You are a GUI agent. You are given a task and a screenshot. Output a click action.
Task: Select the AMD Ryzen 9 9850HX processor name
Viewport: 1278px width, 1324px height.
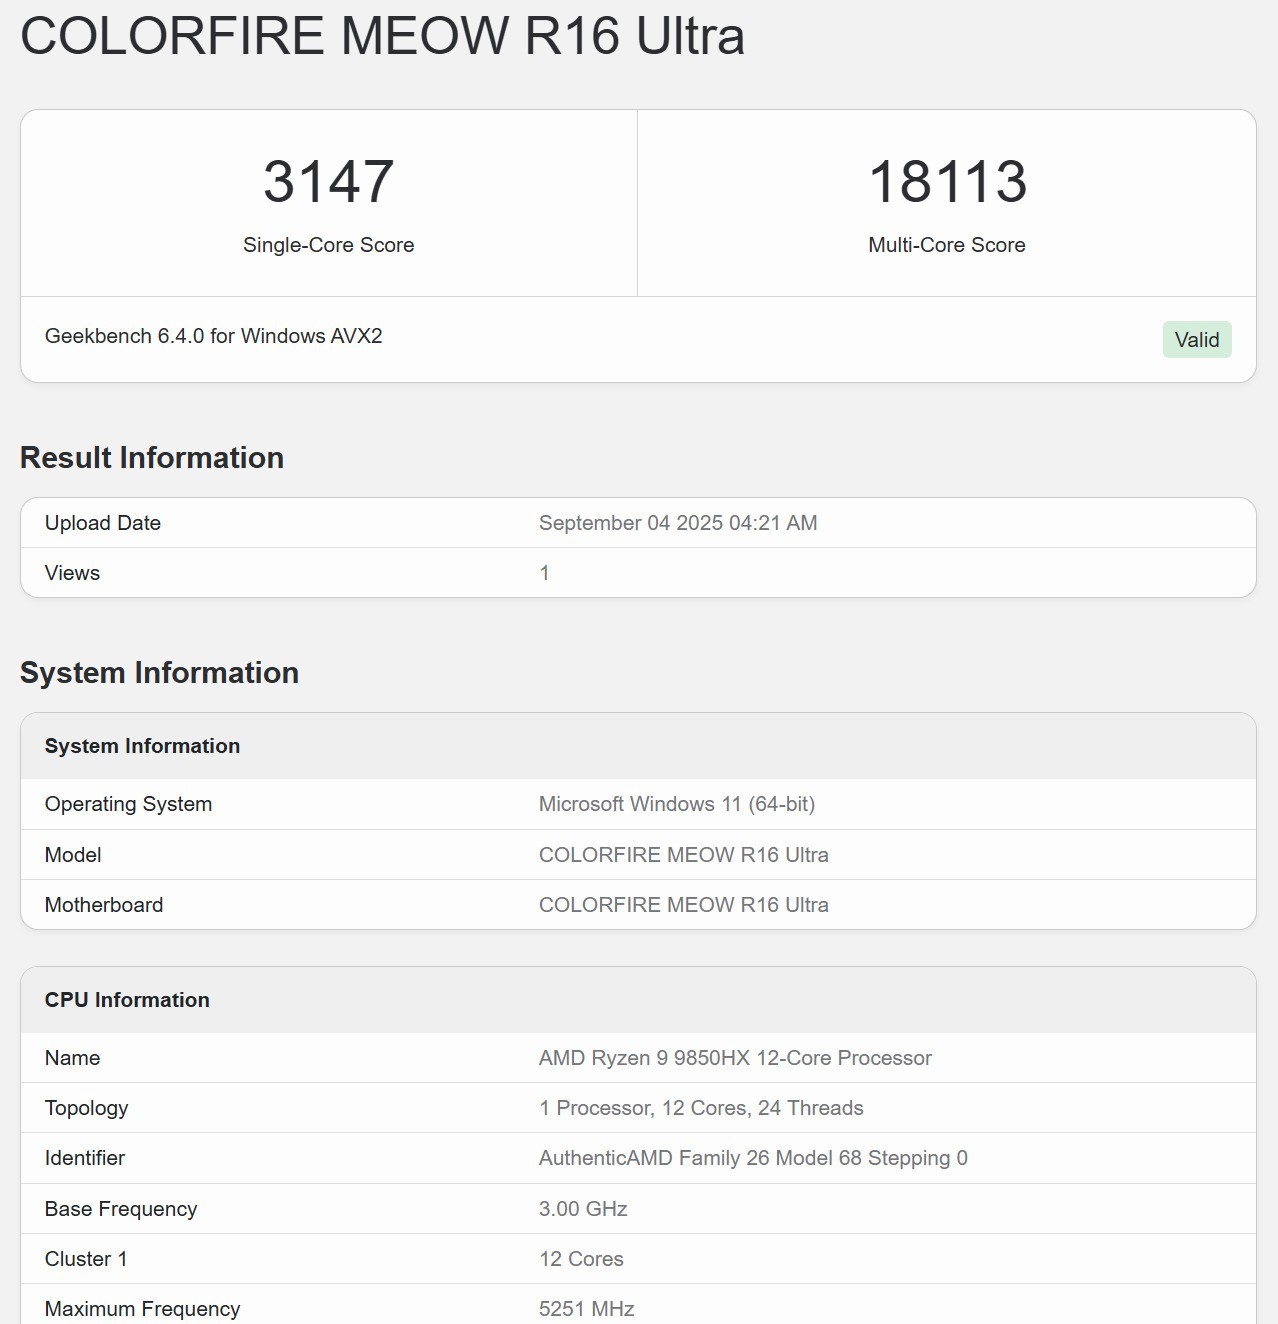click(x=734, y=1058)
